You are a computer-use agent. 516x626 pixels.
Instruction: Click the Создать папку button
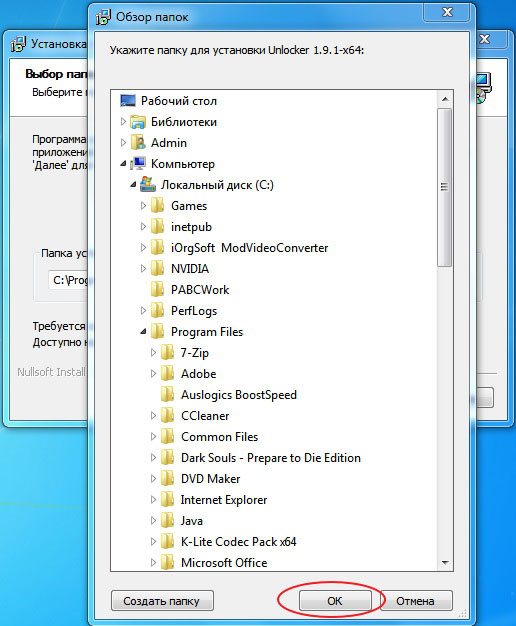(162, 600)
